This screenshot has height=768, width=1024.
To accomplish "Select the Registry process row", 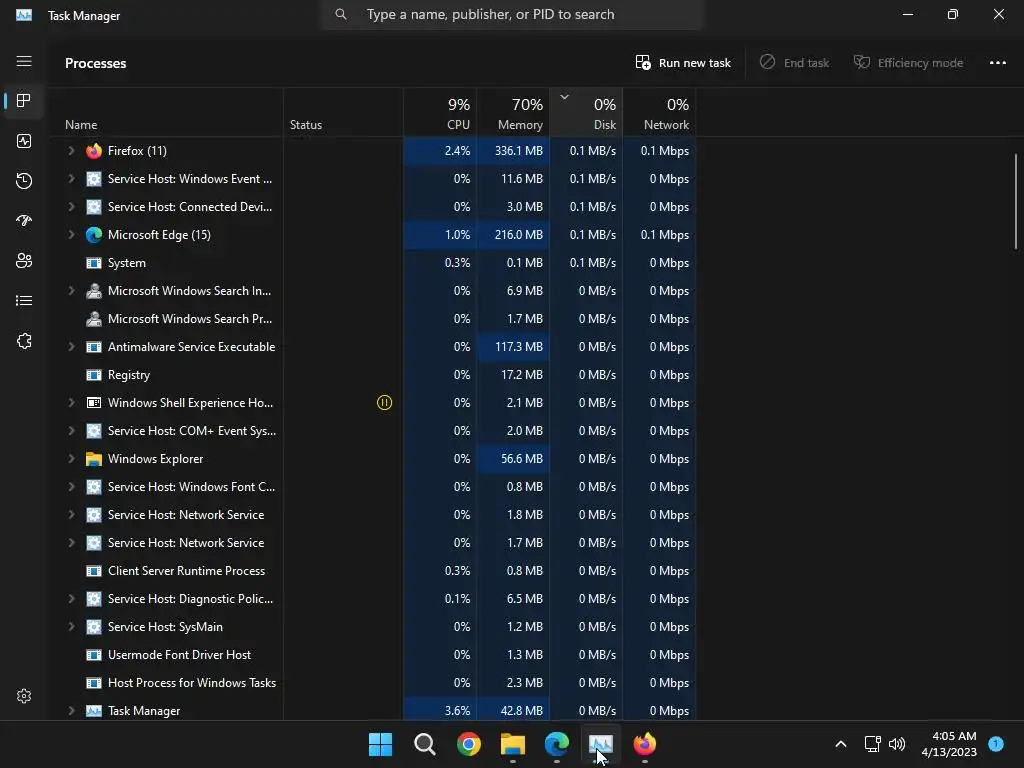I will coord(373,375).
